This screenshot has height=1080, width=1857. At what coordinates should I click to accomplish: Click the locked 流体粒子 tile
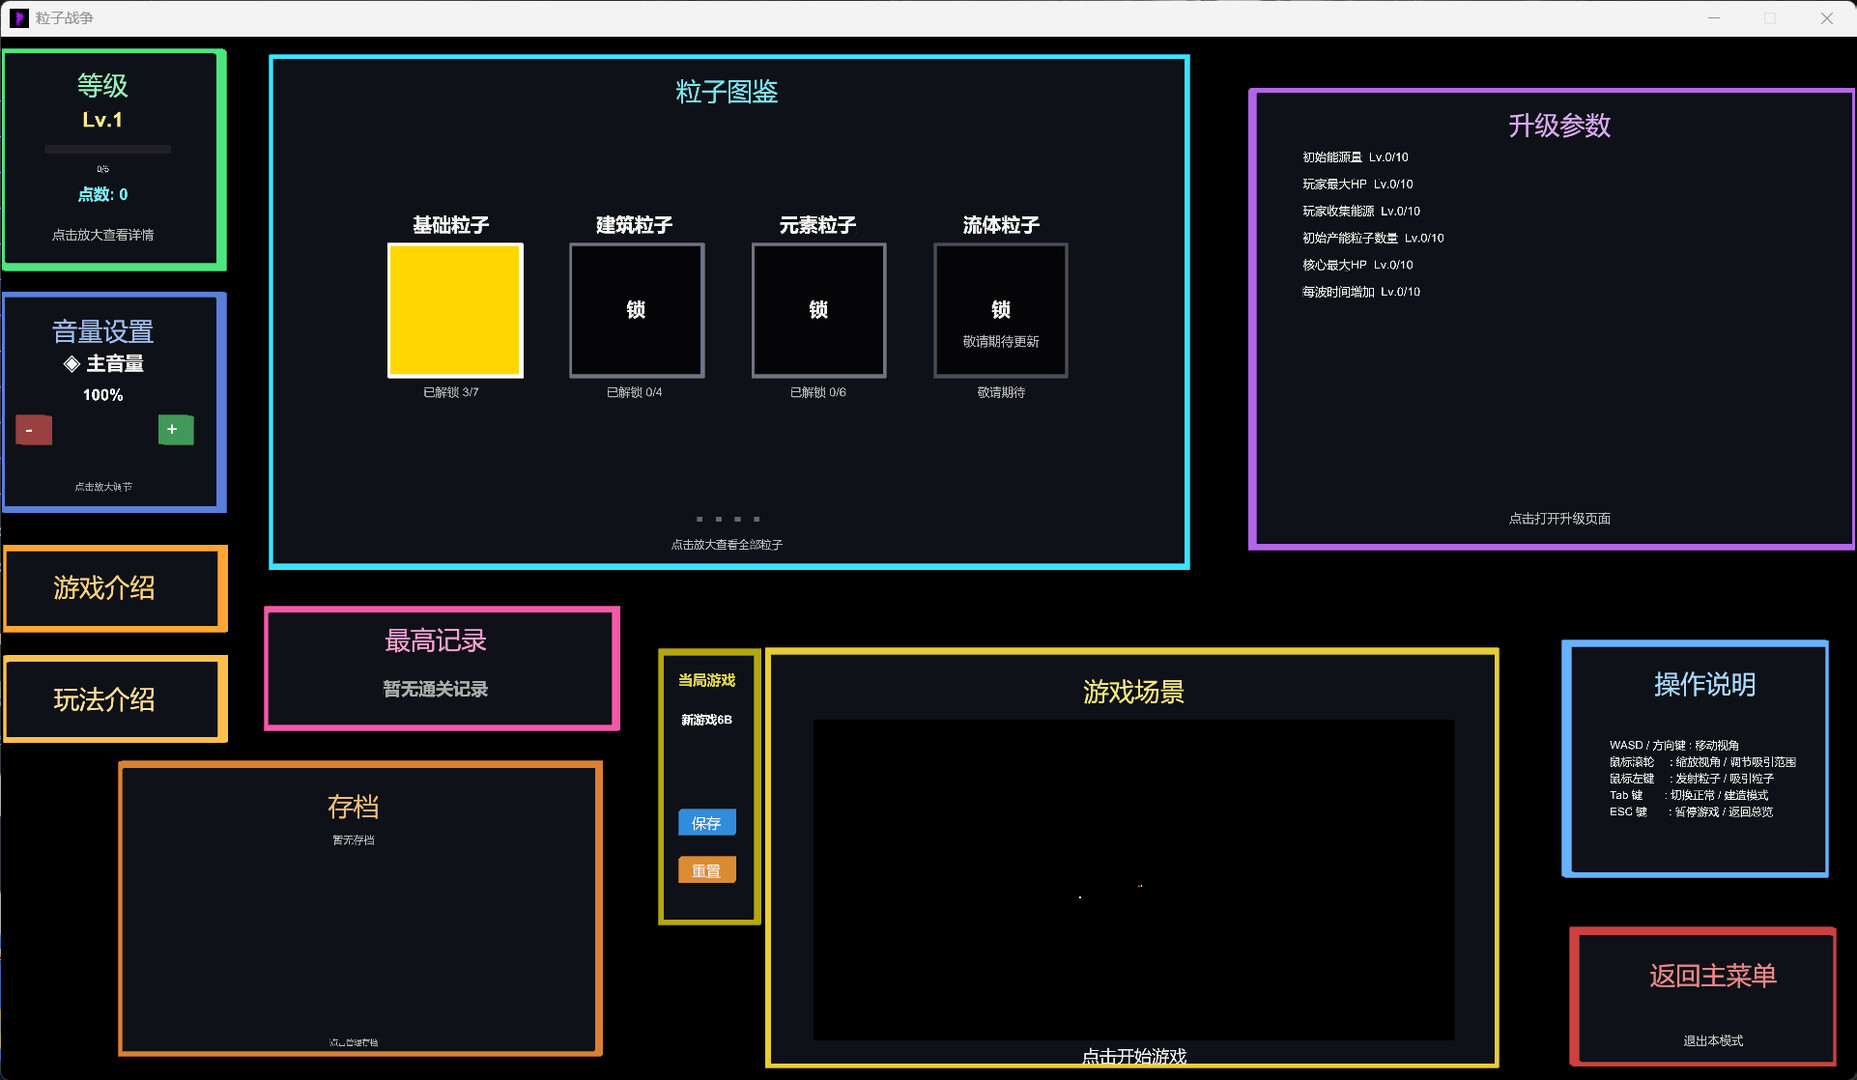(x=1001, y=310)
